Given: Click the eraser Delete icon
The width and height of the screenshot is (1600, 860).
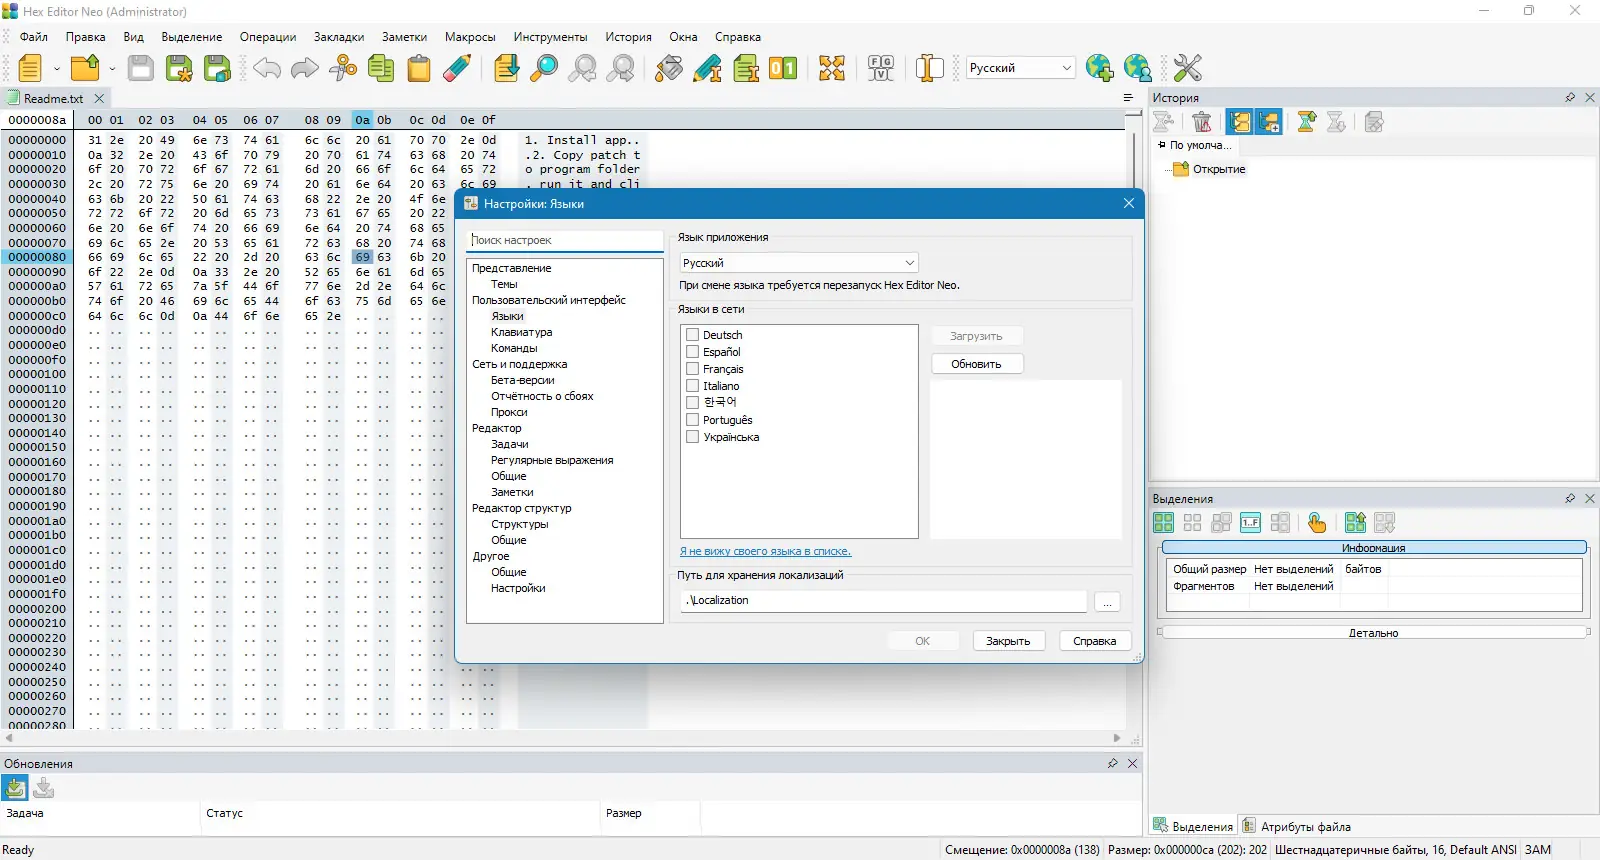Looking at the screenshot, I should point(457,68).
